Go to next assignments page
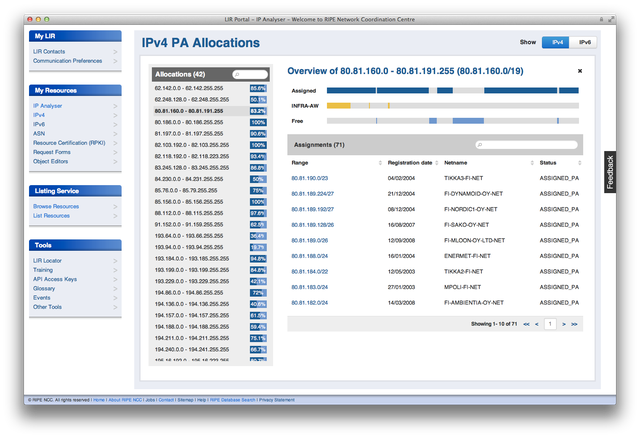640x438 pixels. [x=564, y=324]
